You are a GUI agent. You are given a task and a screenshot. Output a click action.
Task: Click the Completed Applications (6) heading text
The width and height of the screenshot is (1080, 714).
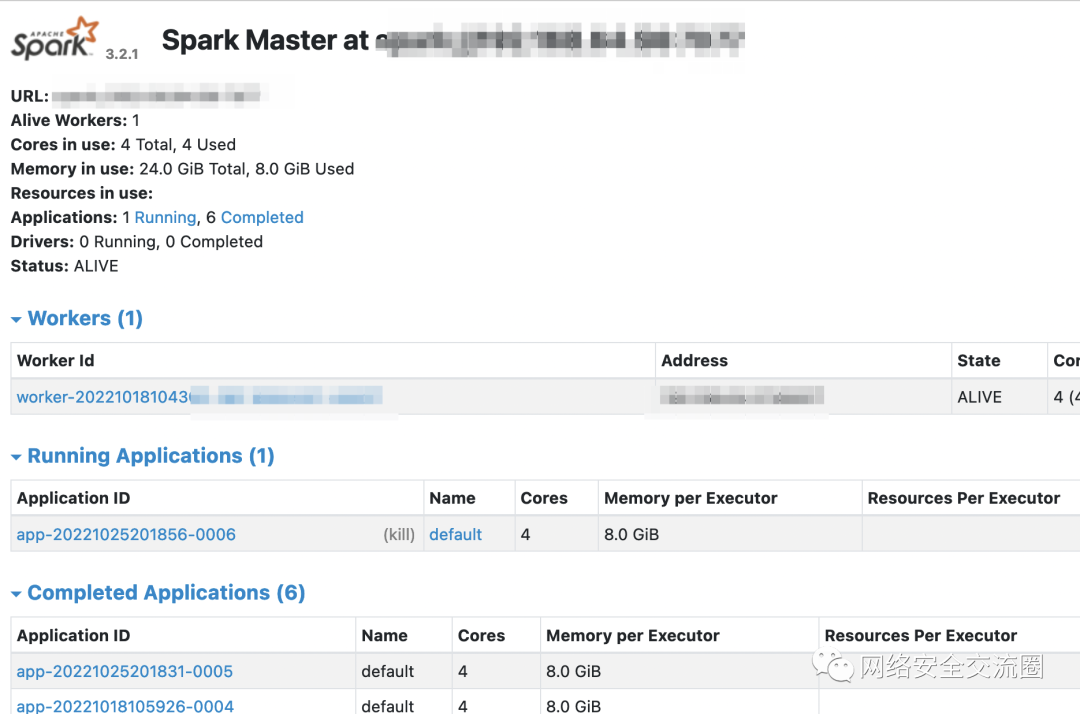tap(166, 593)
